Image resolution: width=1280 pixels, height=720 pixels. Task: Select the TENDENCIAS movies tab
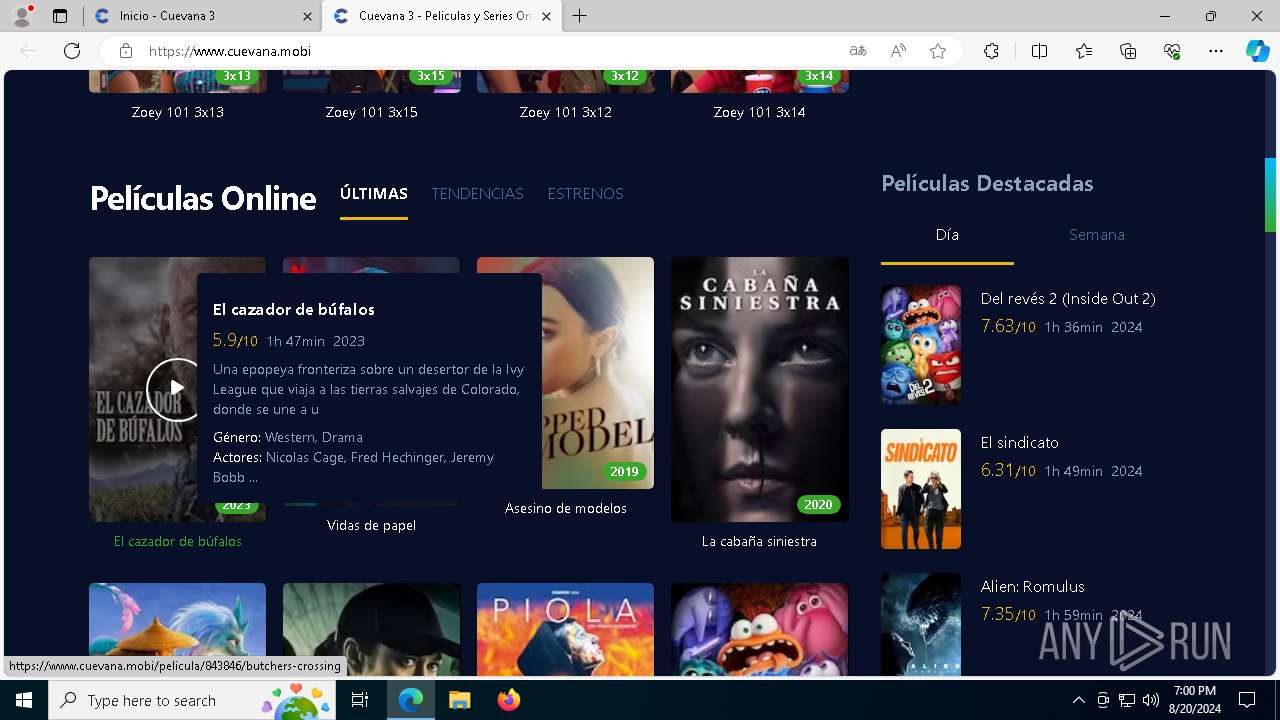coord(477,194)
